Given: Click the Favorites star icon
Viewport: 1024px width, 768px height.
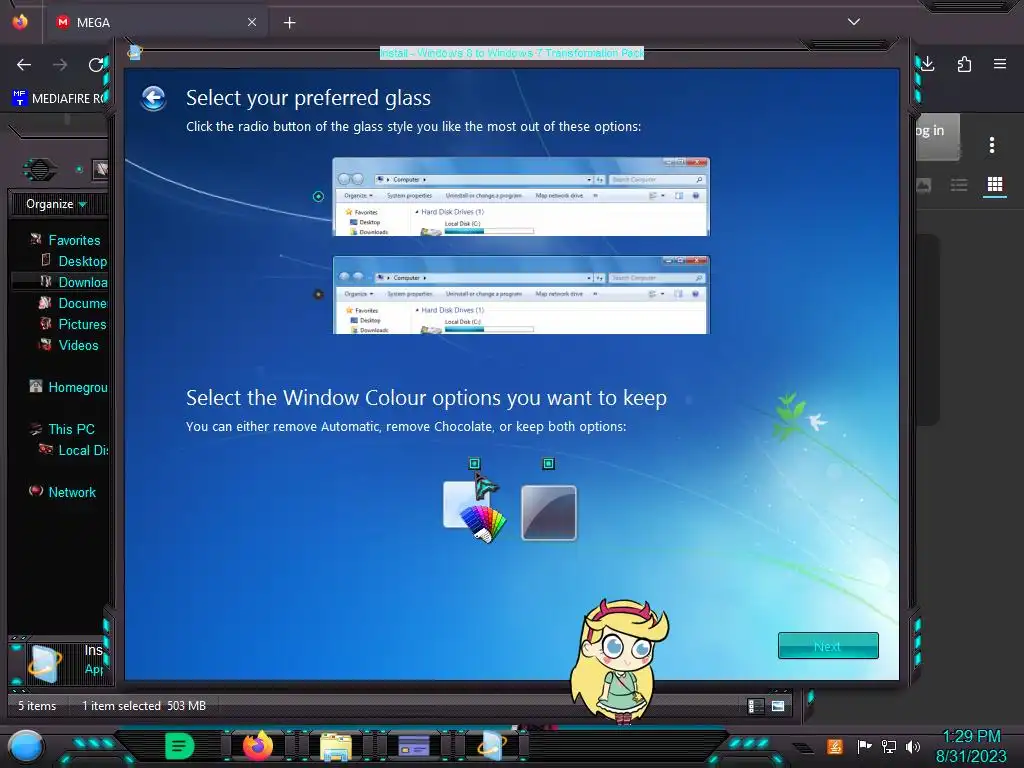Looking at the screenshot, I should pyautogui.click(x=36, y=239).
